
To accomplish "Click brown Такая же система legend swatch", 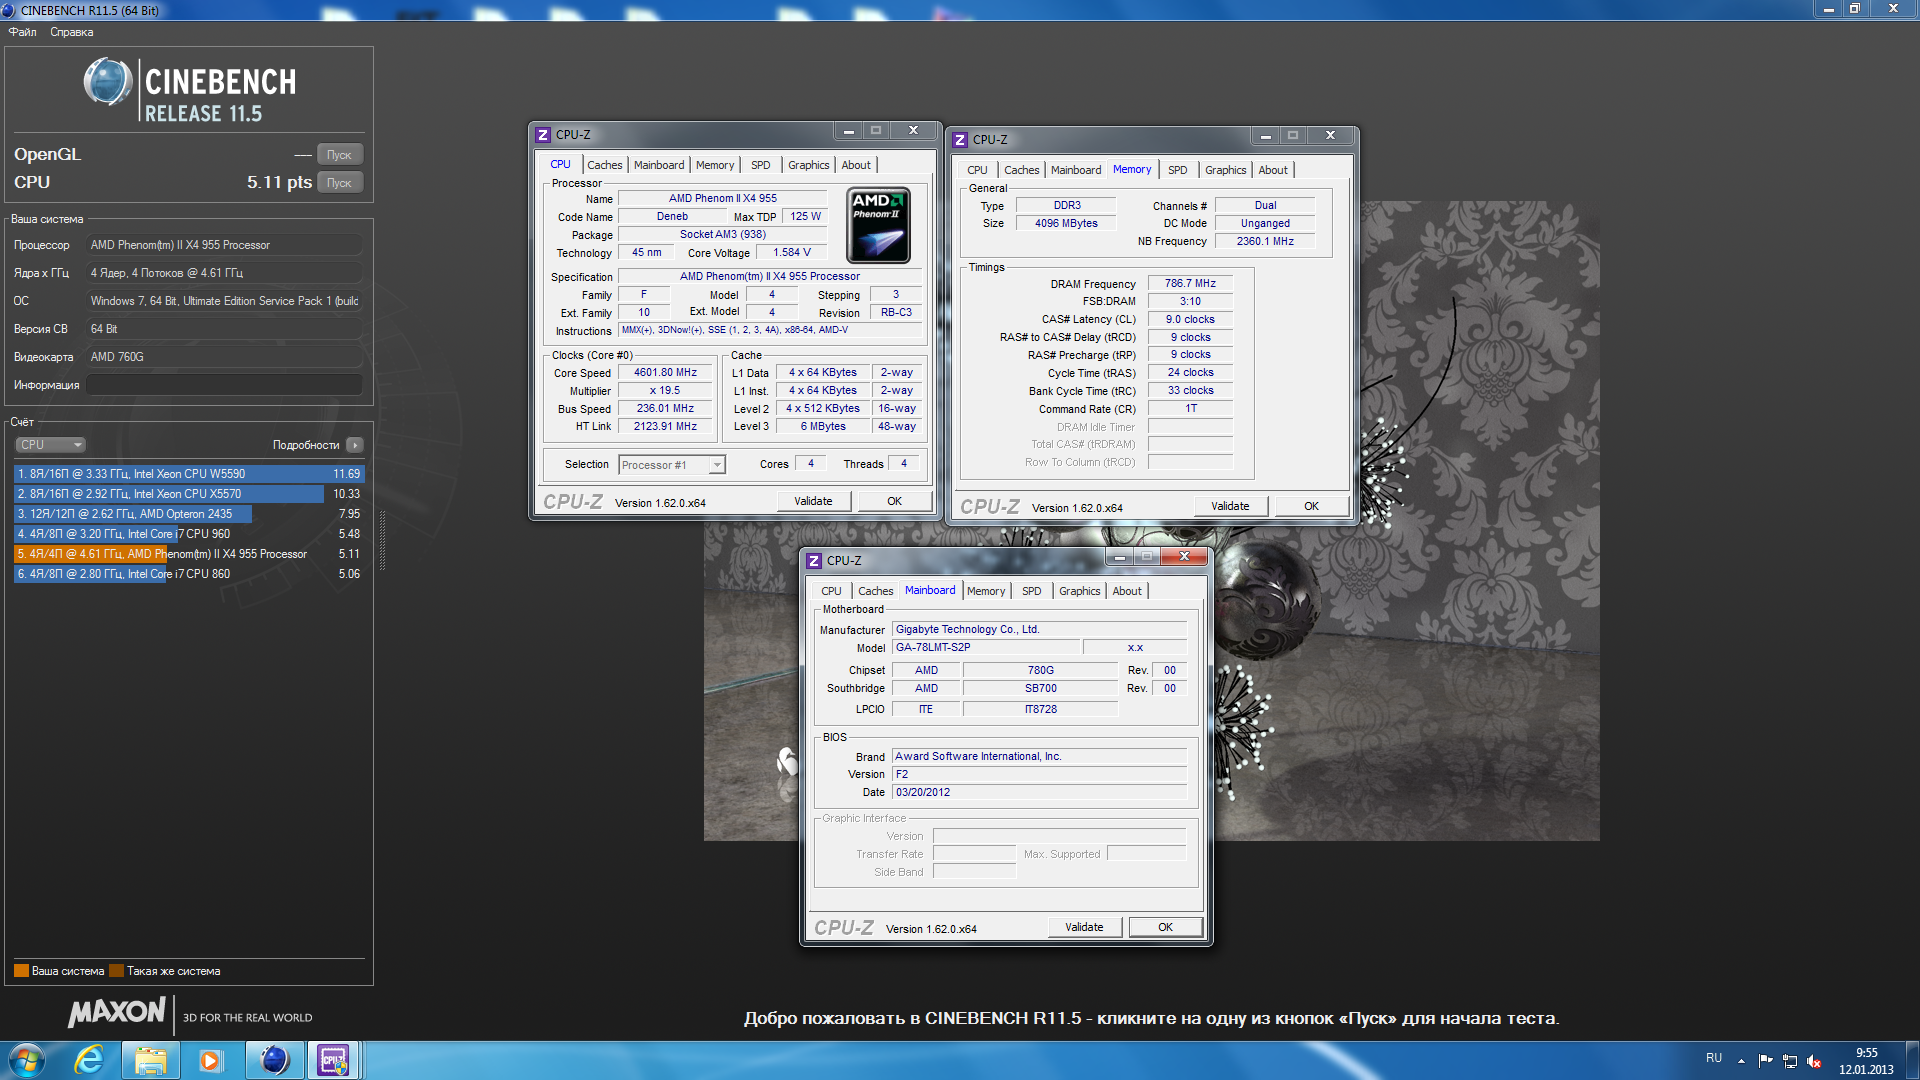I will (116, 971).
